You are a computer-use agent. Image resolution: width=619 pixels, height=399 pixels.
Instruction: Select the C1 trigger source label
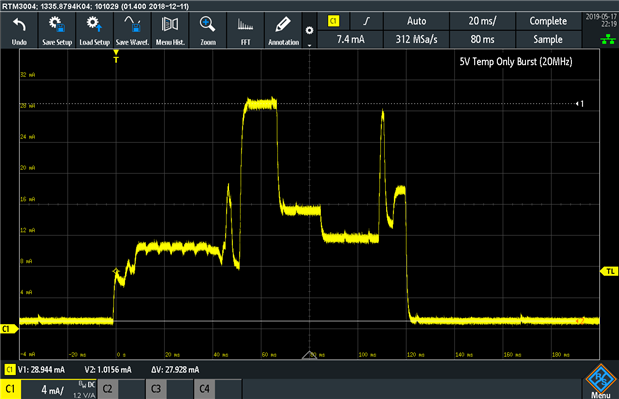(x=334, y=21)
